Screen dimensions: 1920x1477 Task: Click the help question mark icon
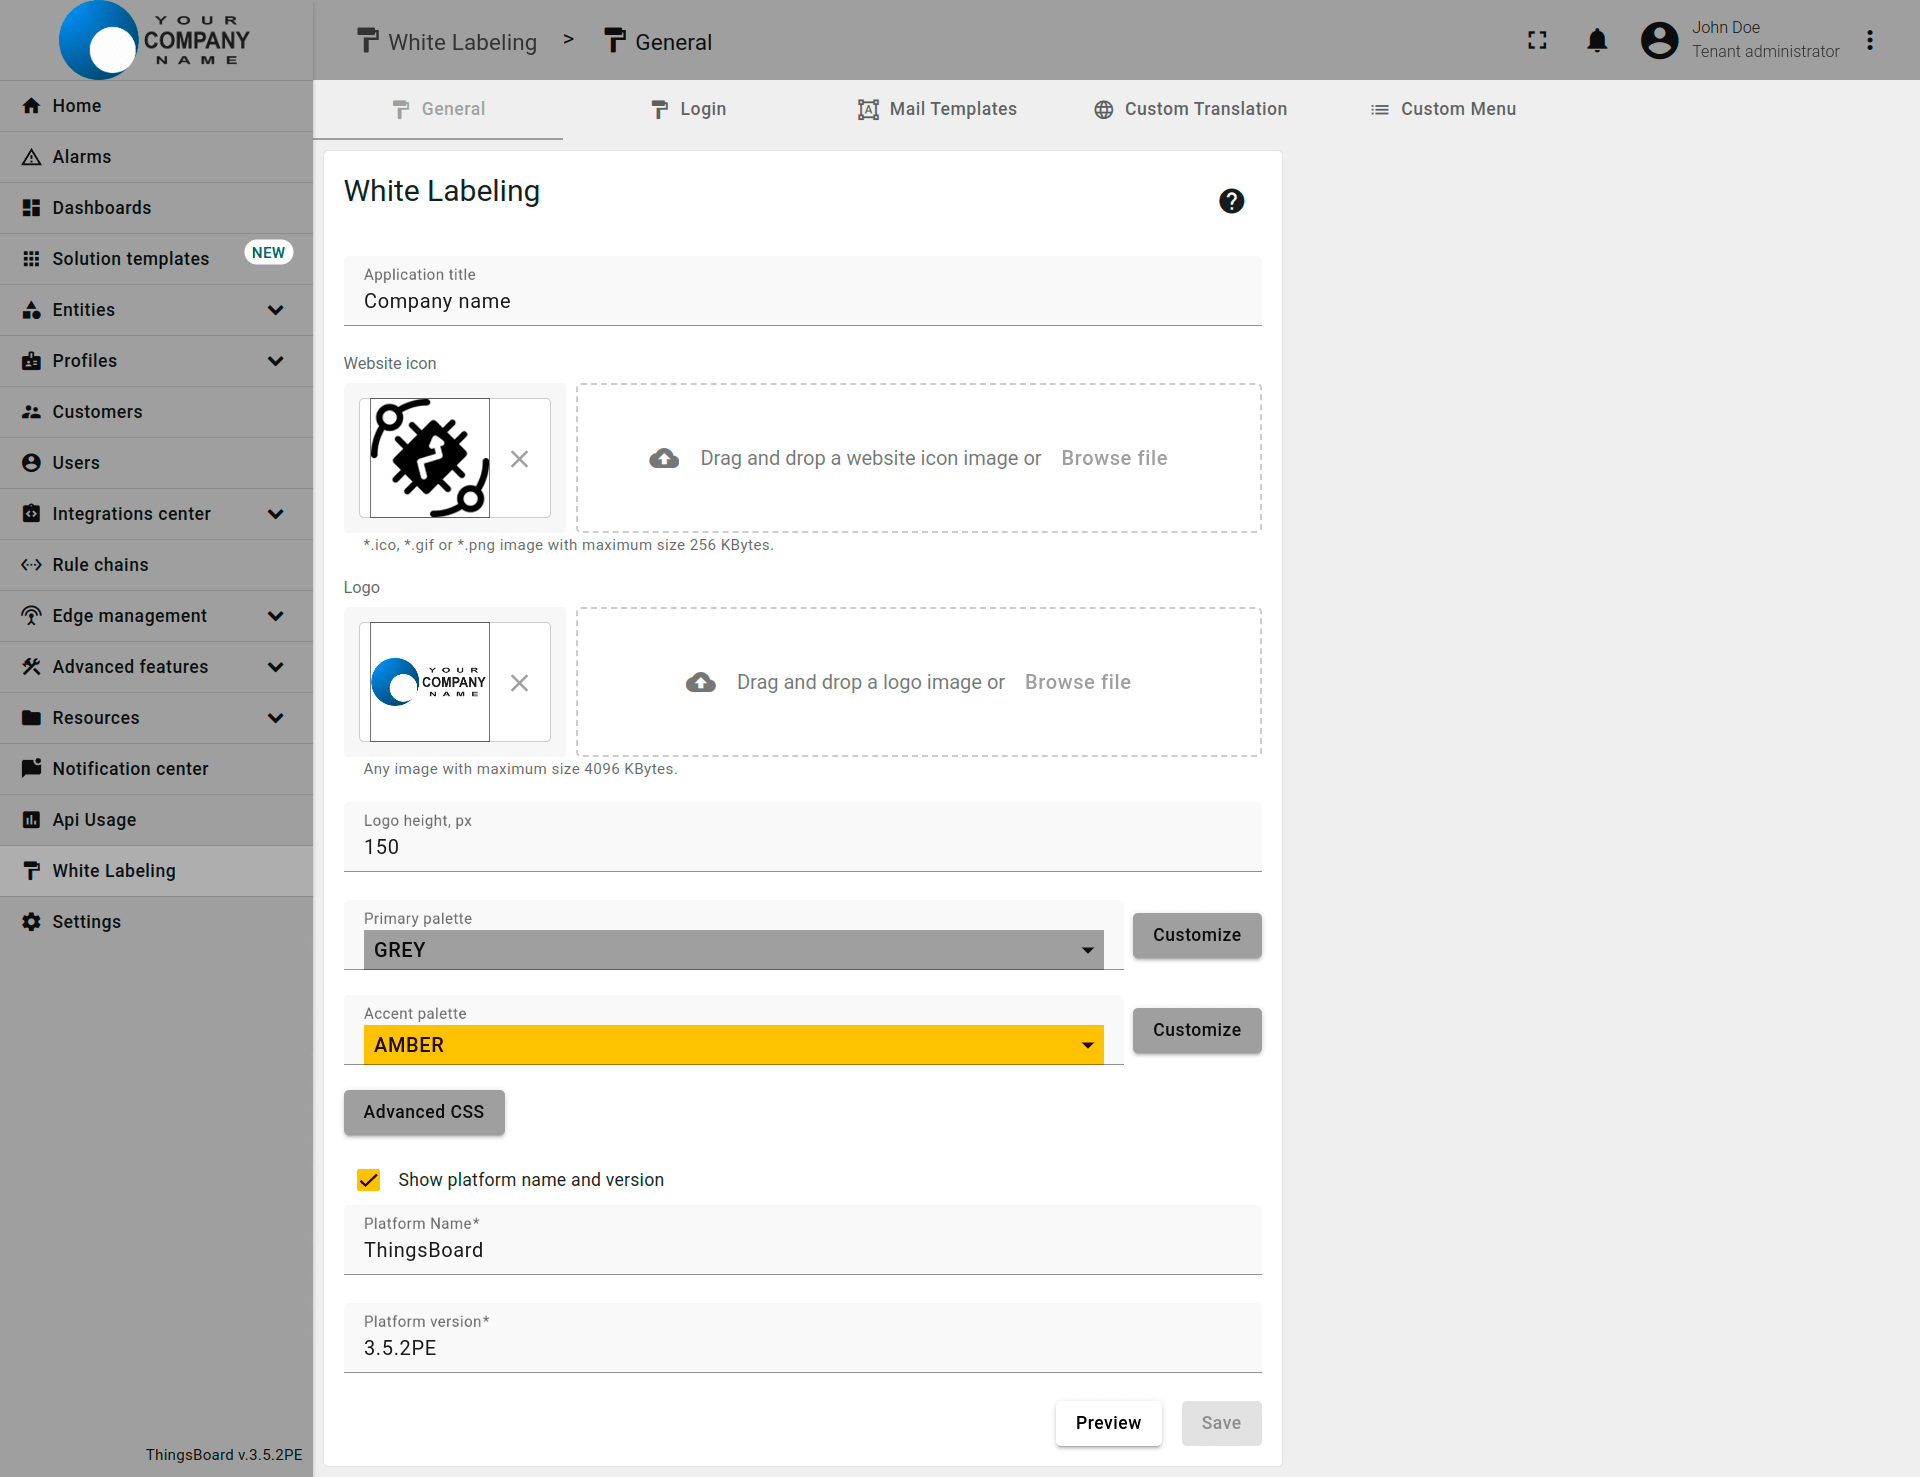[x=1231, y=201]
